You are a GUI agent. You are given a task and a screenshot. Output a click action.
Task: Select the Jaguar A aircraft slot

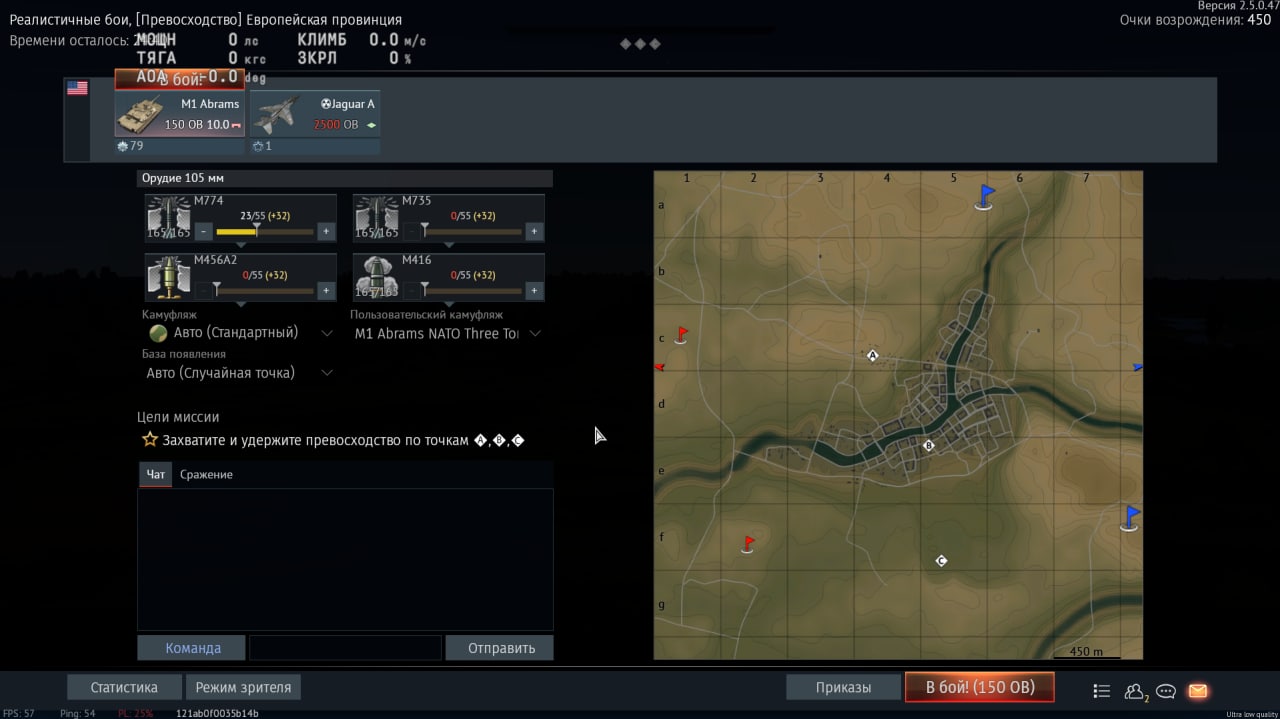(315, 114)
